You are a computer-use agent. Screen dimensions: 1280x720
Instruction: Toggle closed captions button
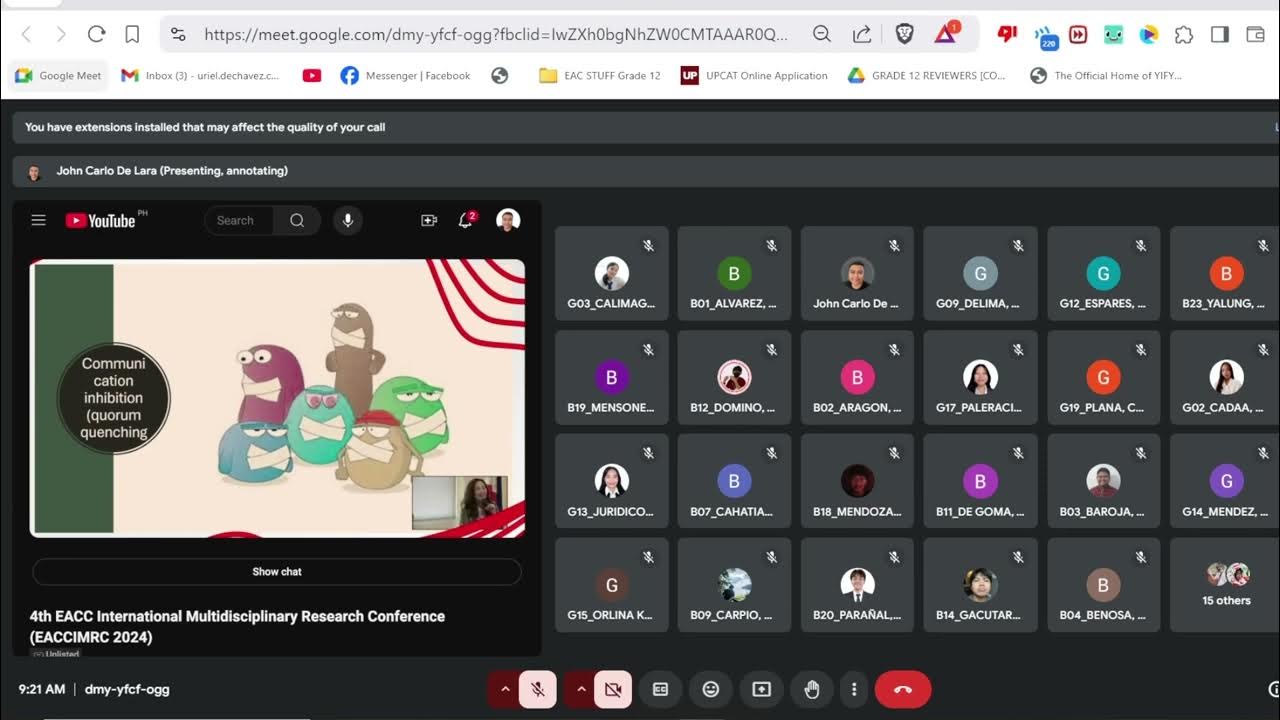[660, 689]
